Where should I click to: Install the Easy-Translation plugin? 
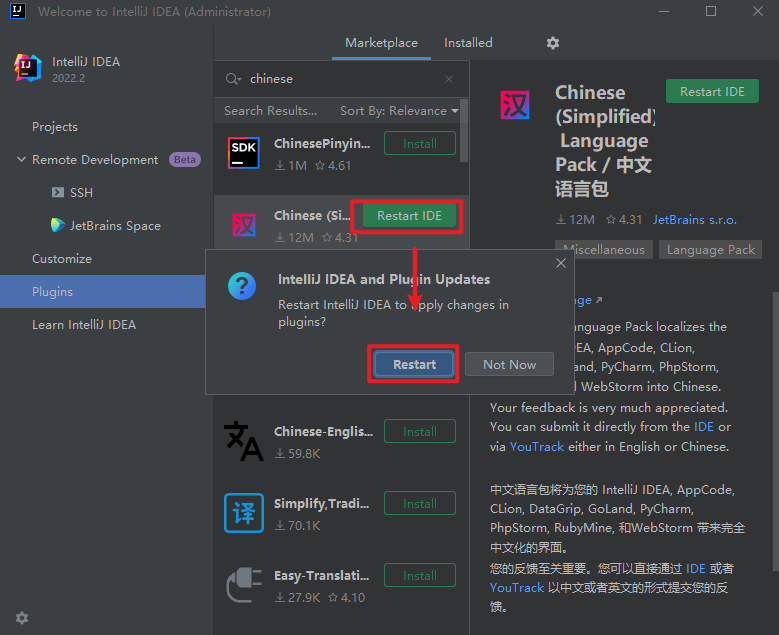(420, 575)
